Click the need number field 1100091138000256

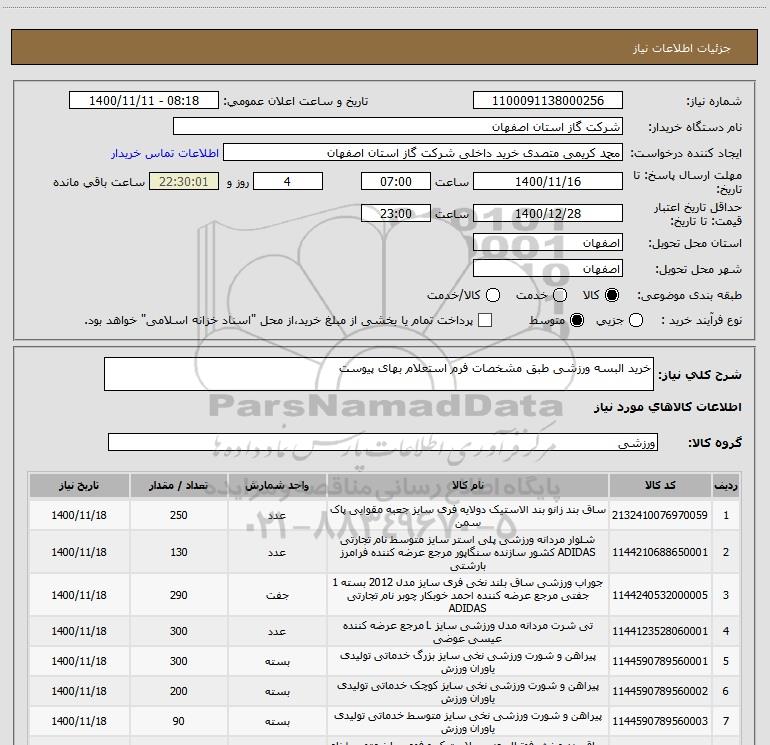tap(548, 101)
